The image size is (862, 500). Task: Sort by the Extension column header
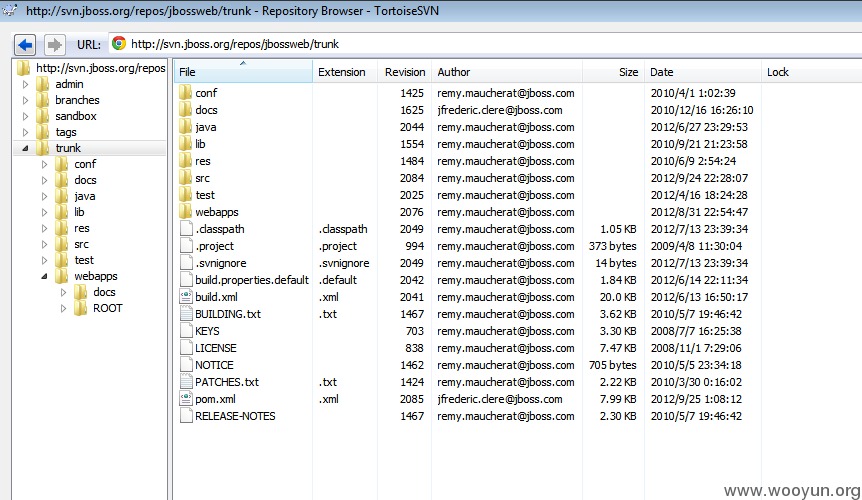tap(345, 71)
